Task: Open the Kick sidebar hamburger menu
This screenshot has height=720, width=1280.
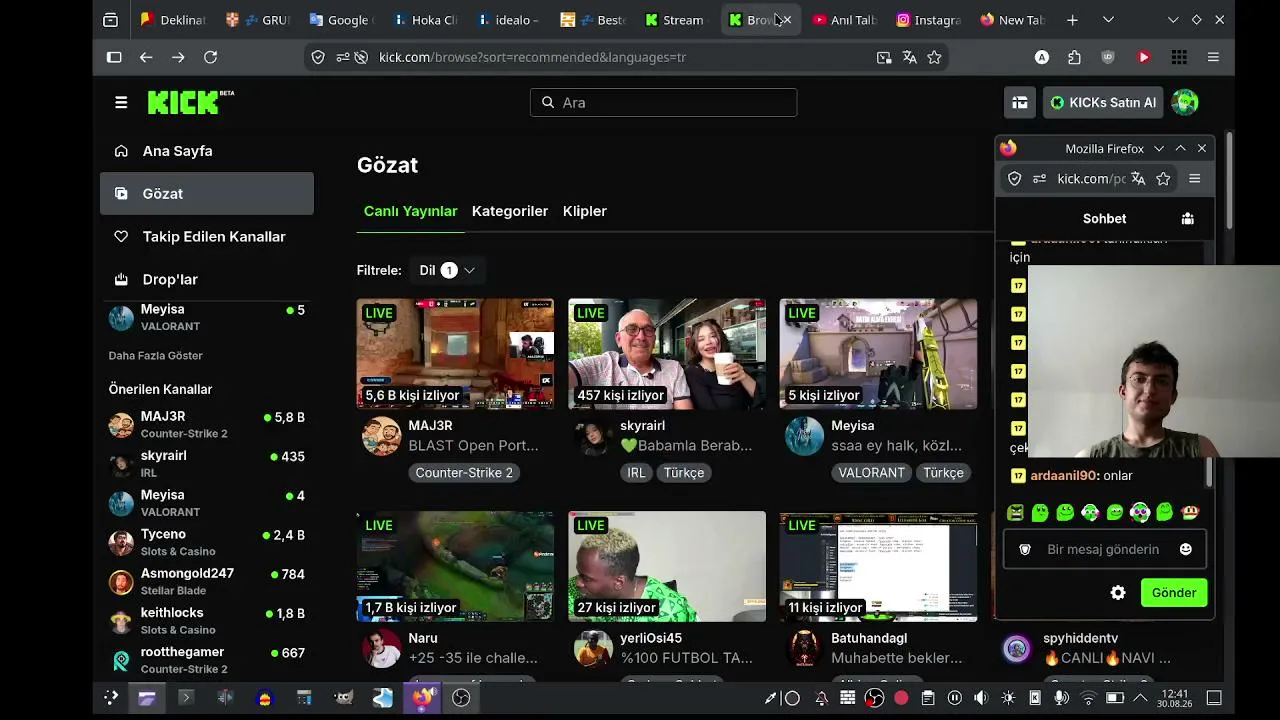Action: (x=121, y=102)
